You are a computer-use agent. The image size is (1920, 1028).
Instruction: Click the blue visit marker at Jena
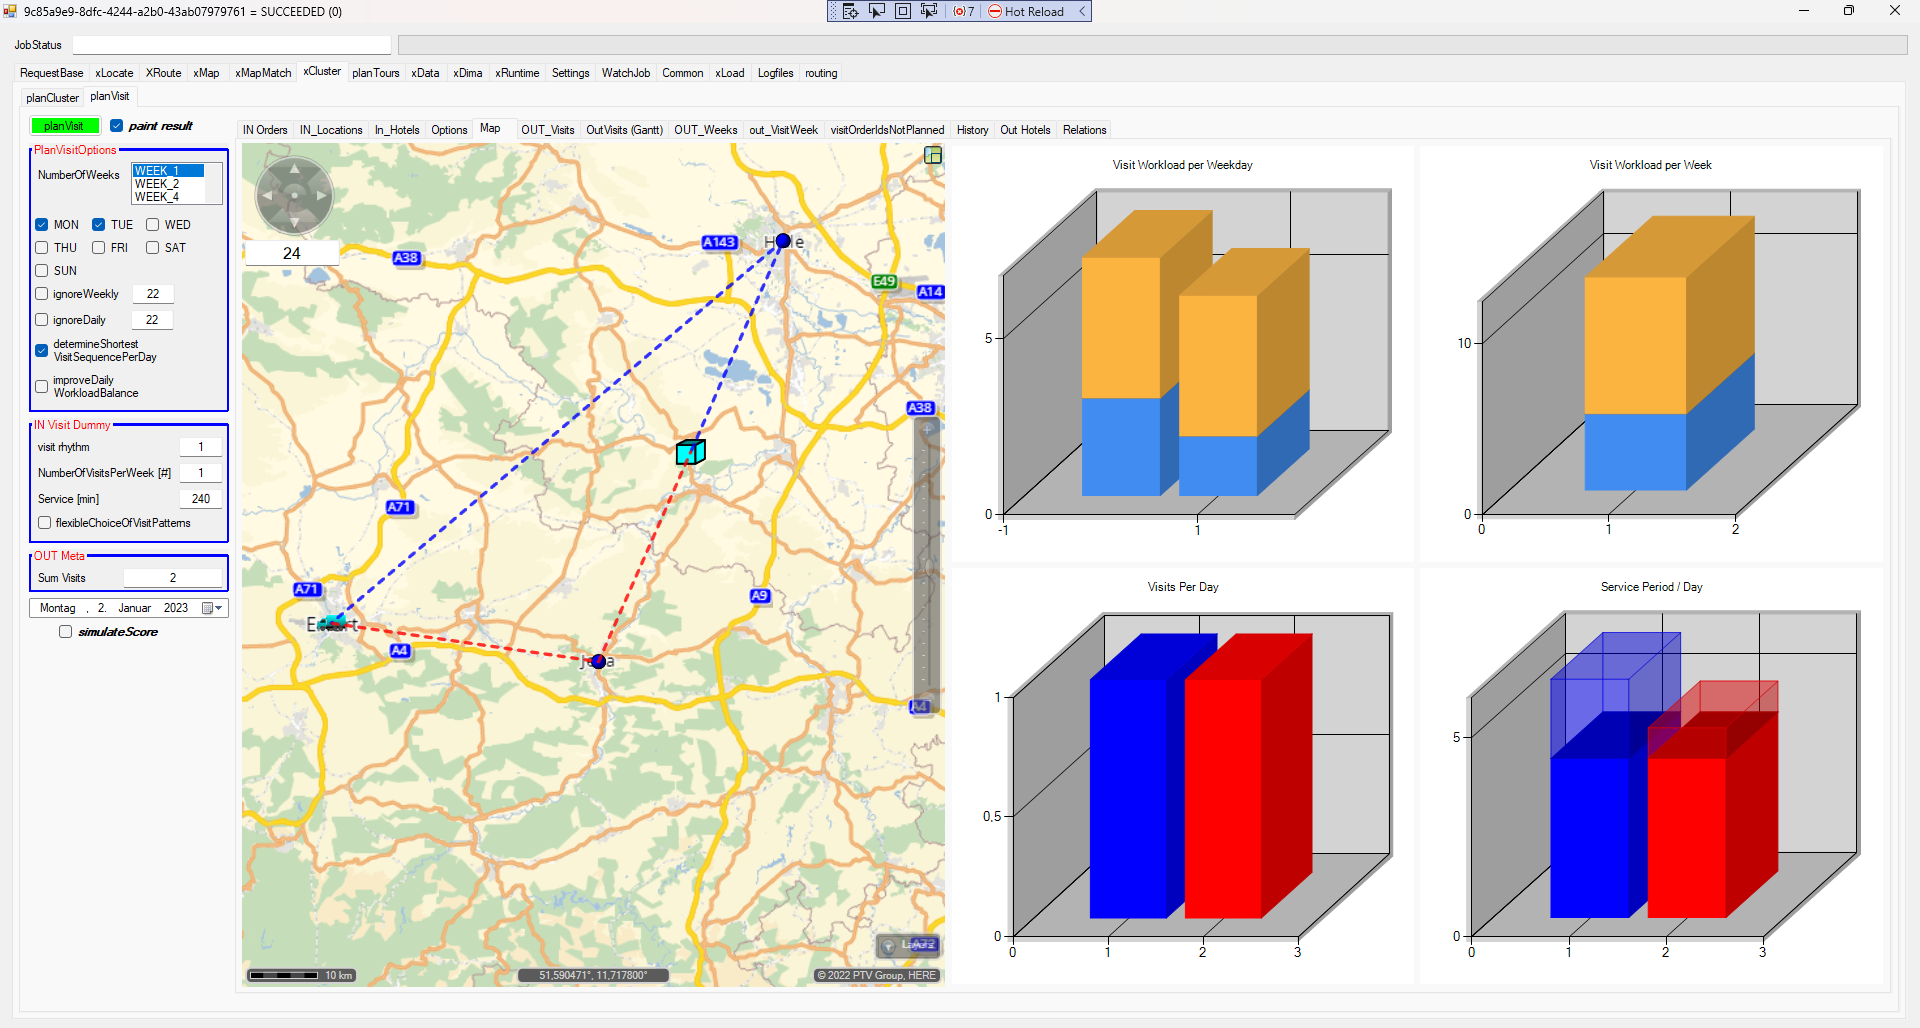coord(598,661)
